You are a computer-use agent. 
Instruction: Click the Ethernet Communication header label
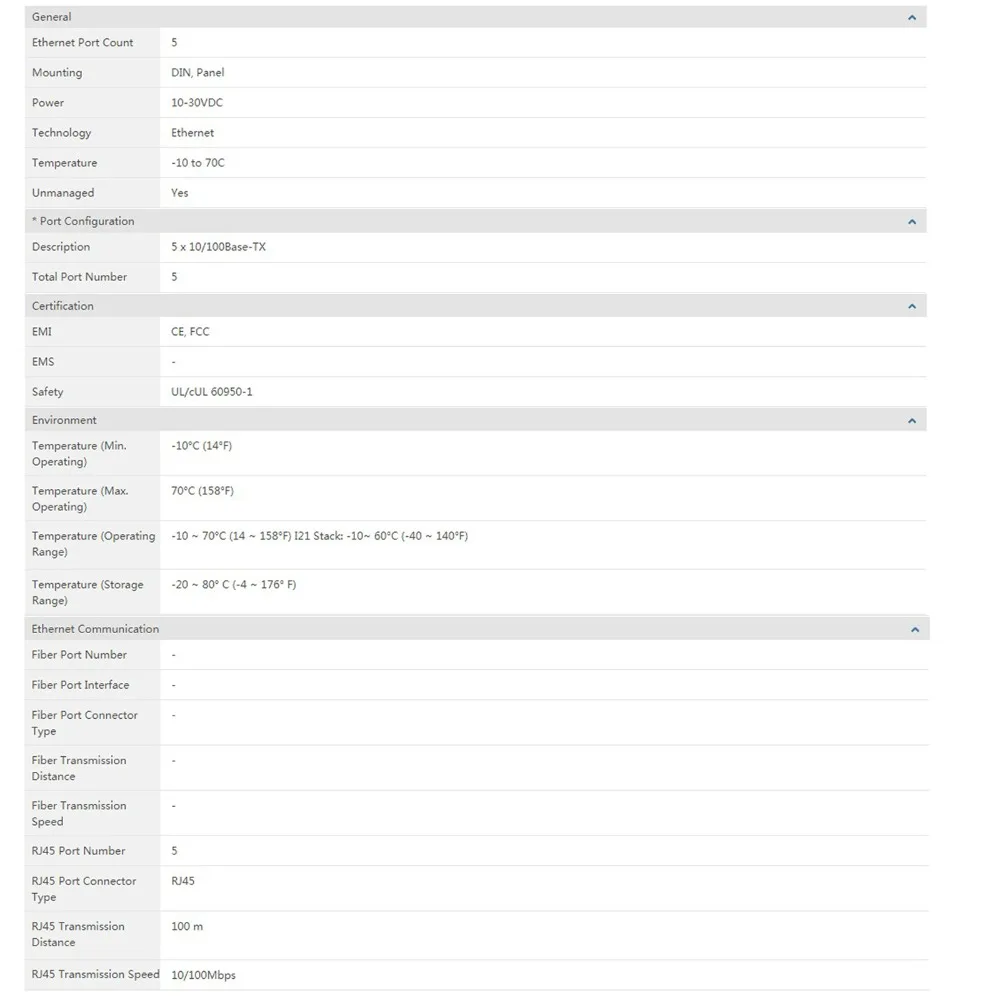click(96, 629)
